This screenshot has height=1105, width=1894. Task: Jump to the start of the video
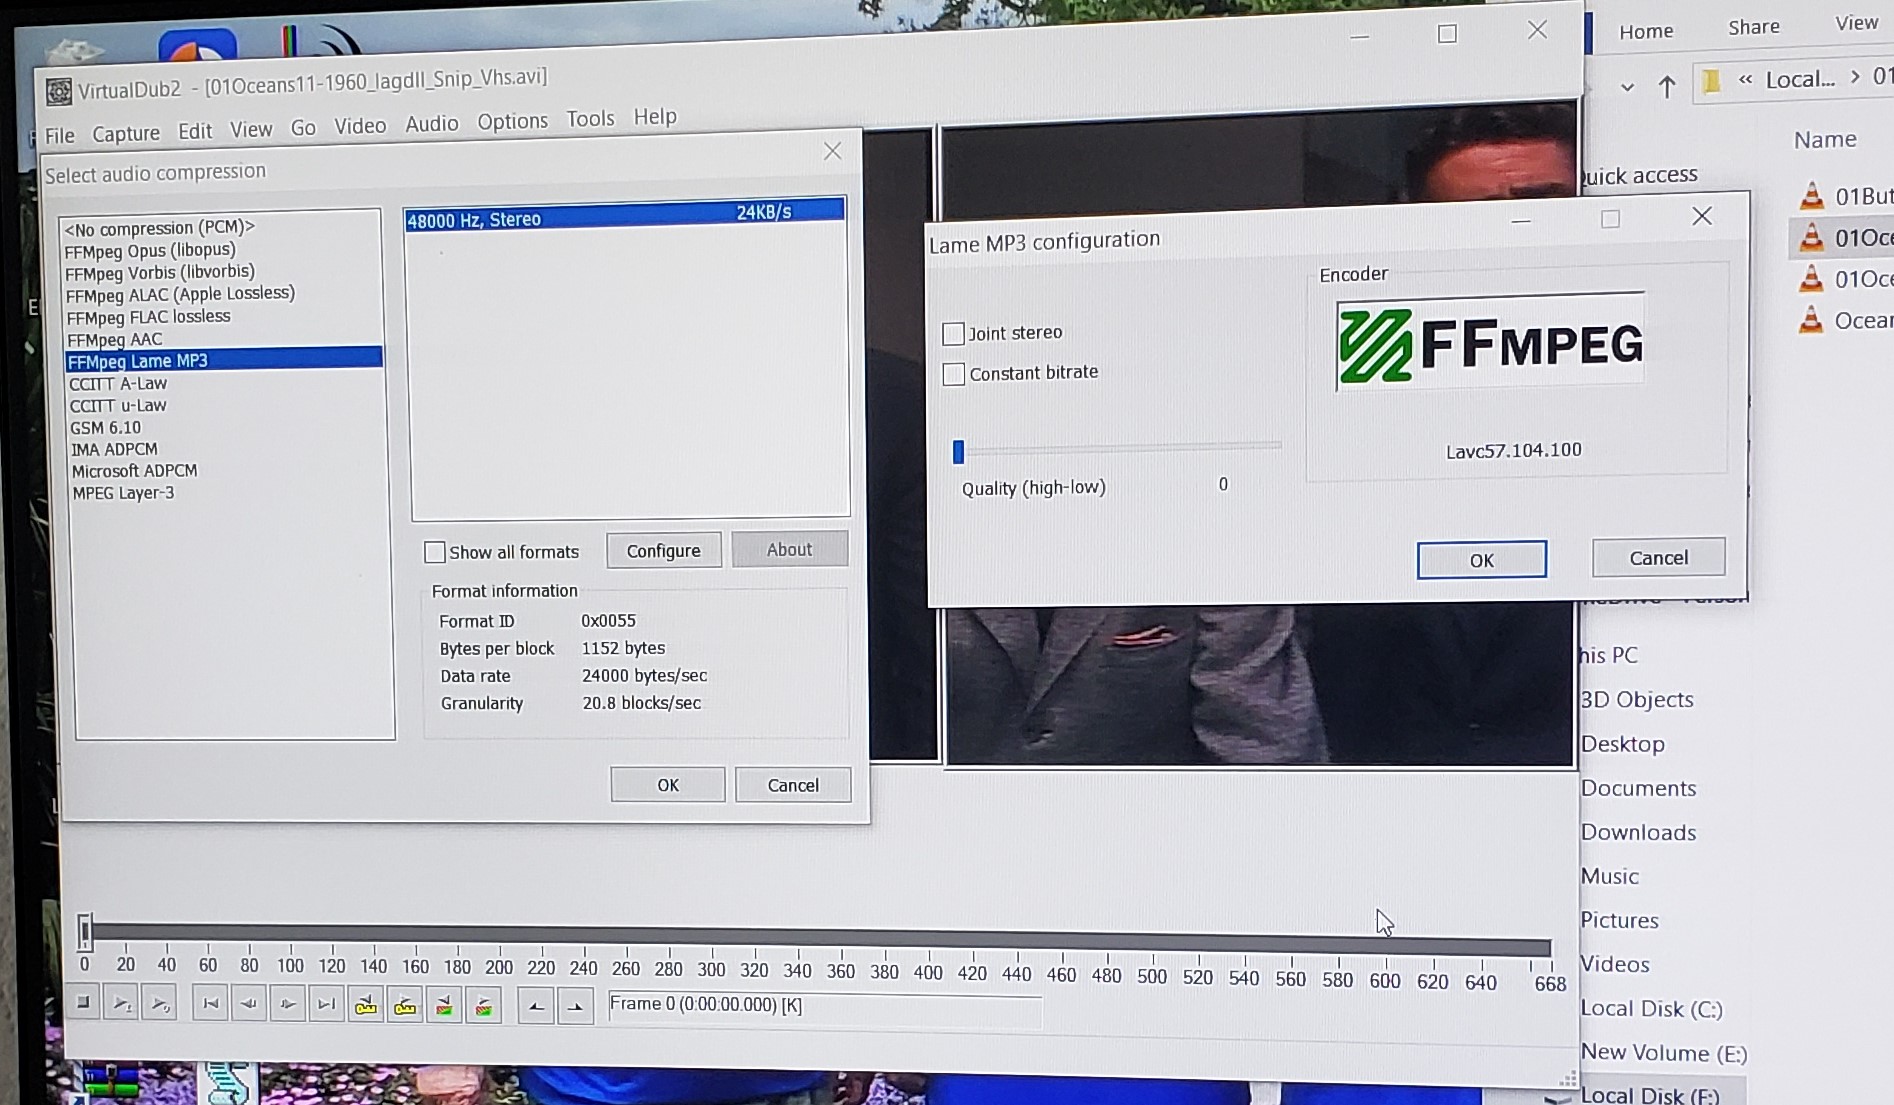tap(210, 1004)
